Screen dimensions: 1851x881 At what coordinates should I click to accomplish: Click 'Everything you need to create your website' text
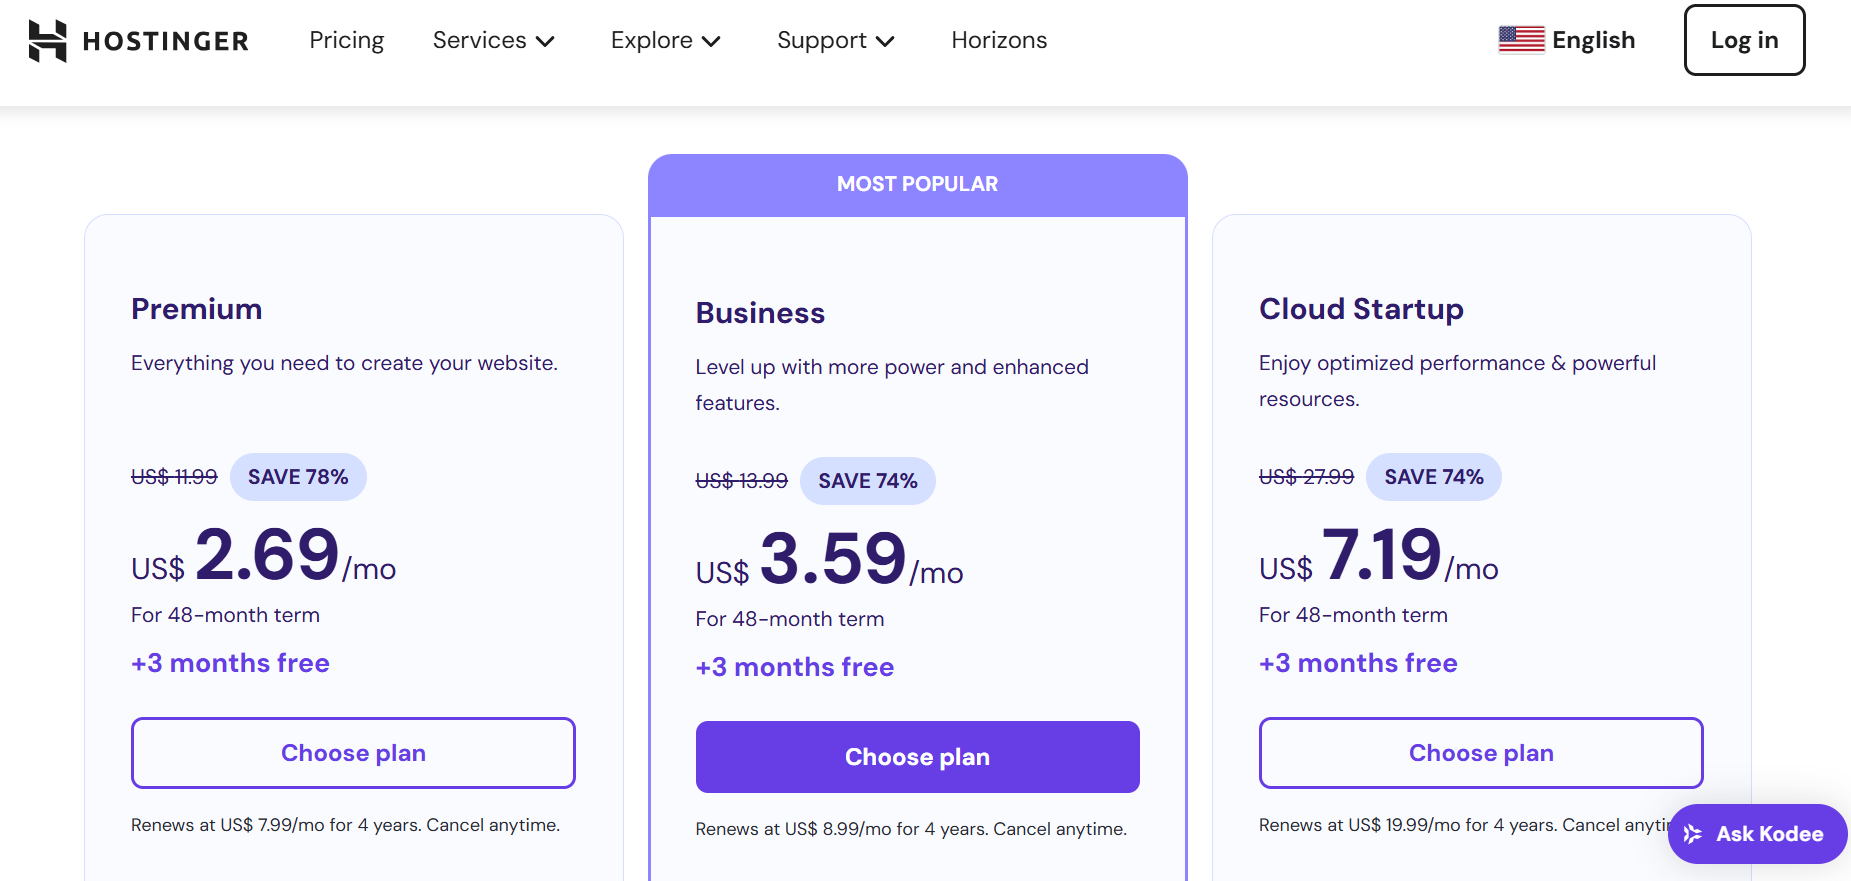[x=344, y=363]
